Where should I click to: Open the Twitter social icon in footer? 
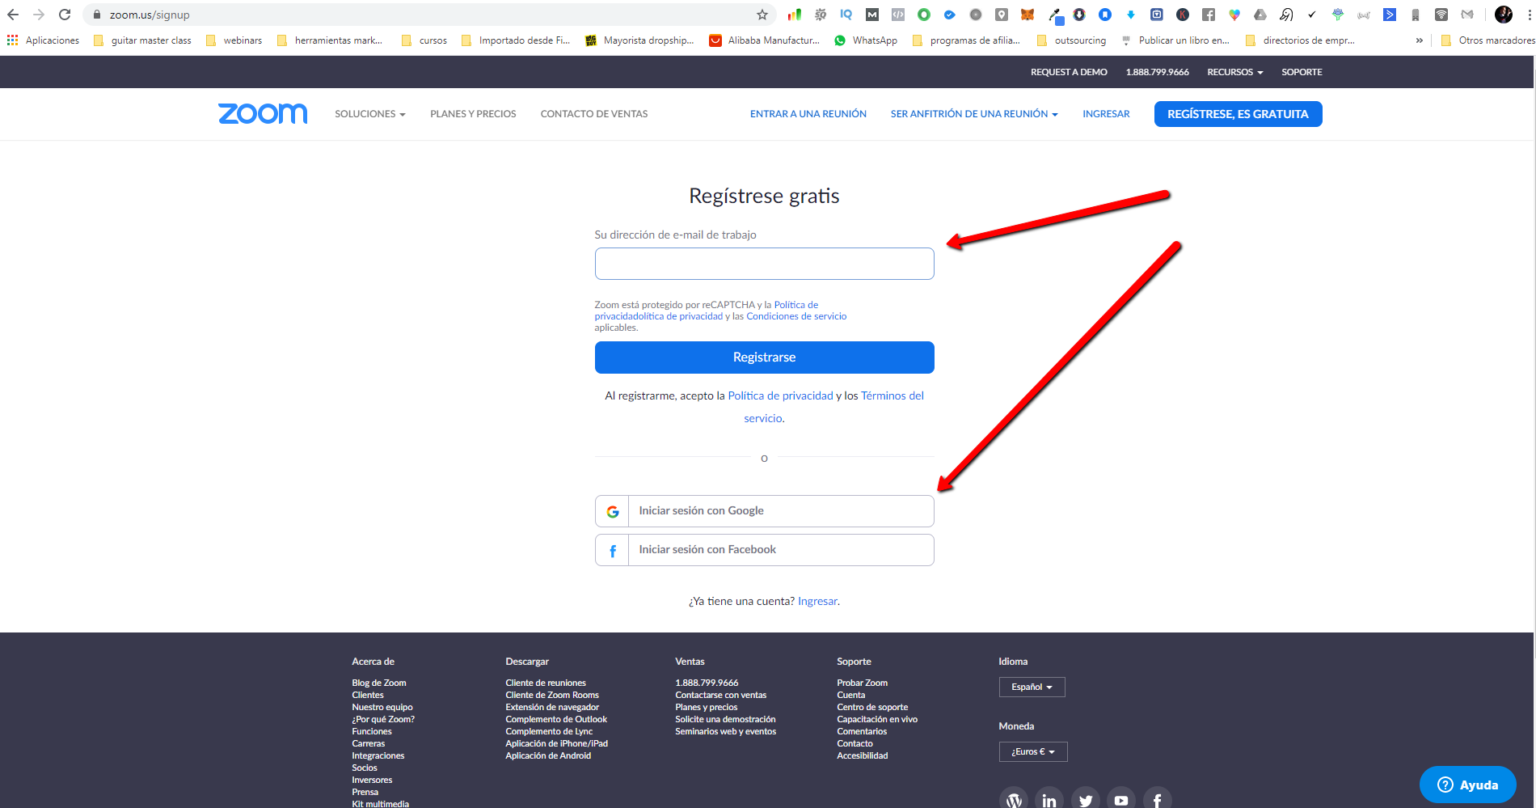tap(1085, 799)
